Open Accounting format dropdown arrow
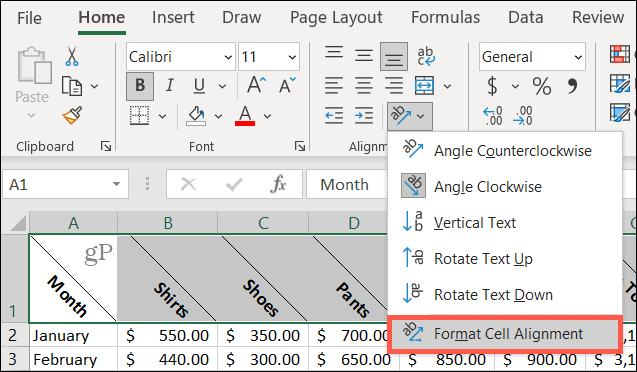The image size is (637, 372). click(x=515, y=86)
